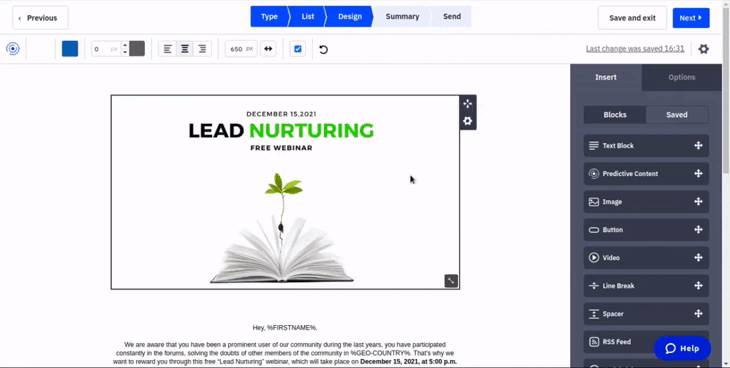Click move handle on Video row

tap(698, 258)
